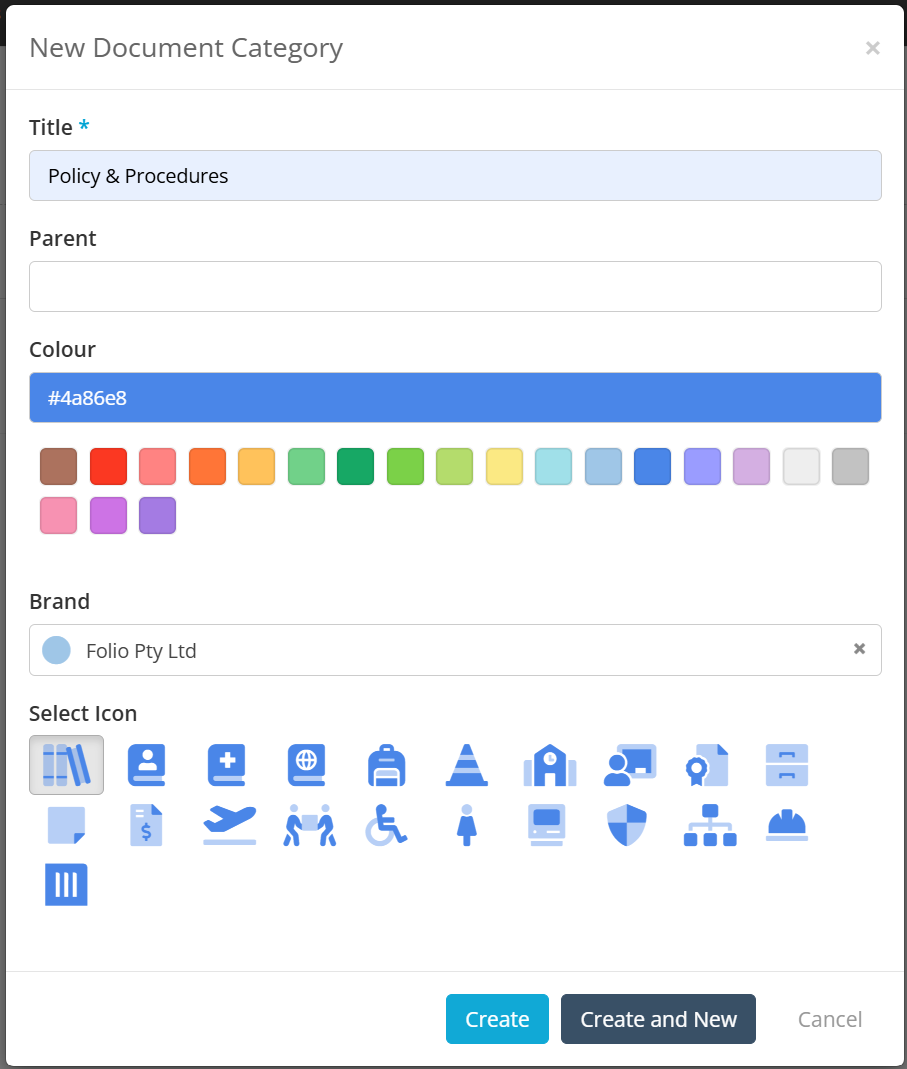Select the school building icon
Image resolution: width=907 pixels, height=1069 pixels.
coord(550,765)
